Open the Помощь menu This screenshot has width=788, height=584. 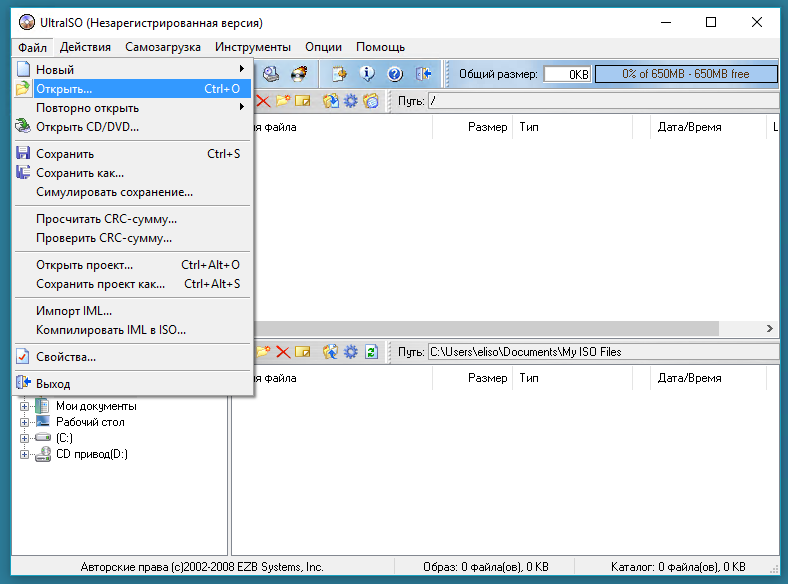click(380, 47)
